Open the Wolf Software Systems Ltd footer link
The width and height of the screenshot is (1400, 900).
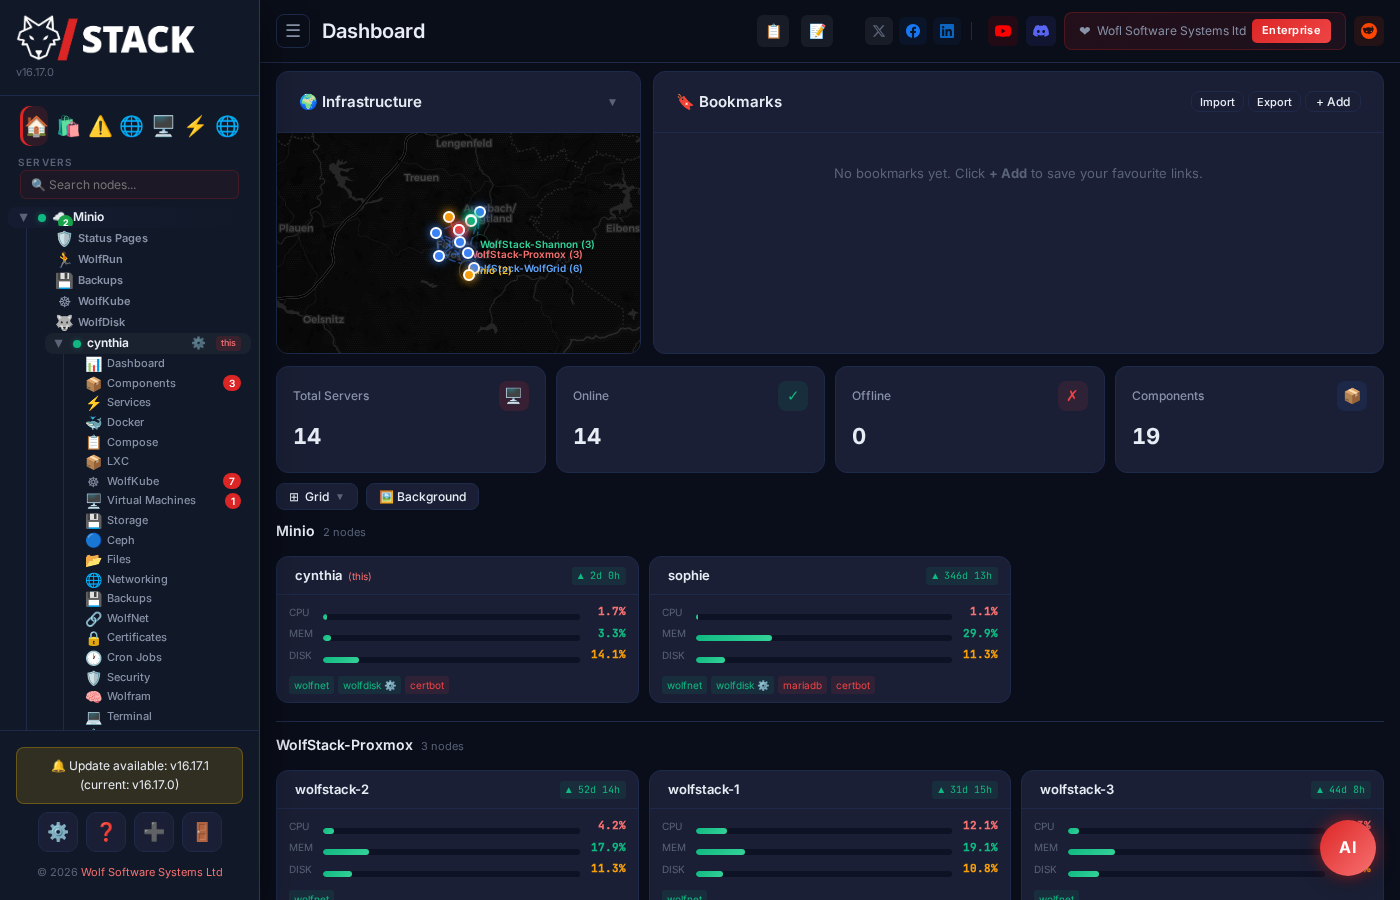tap(152, 872)
